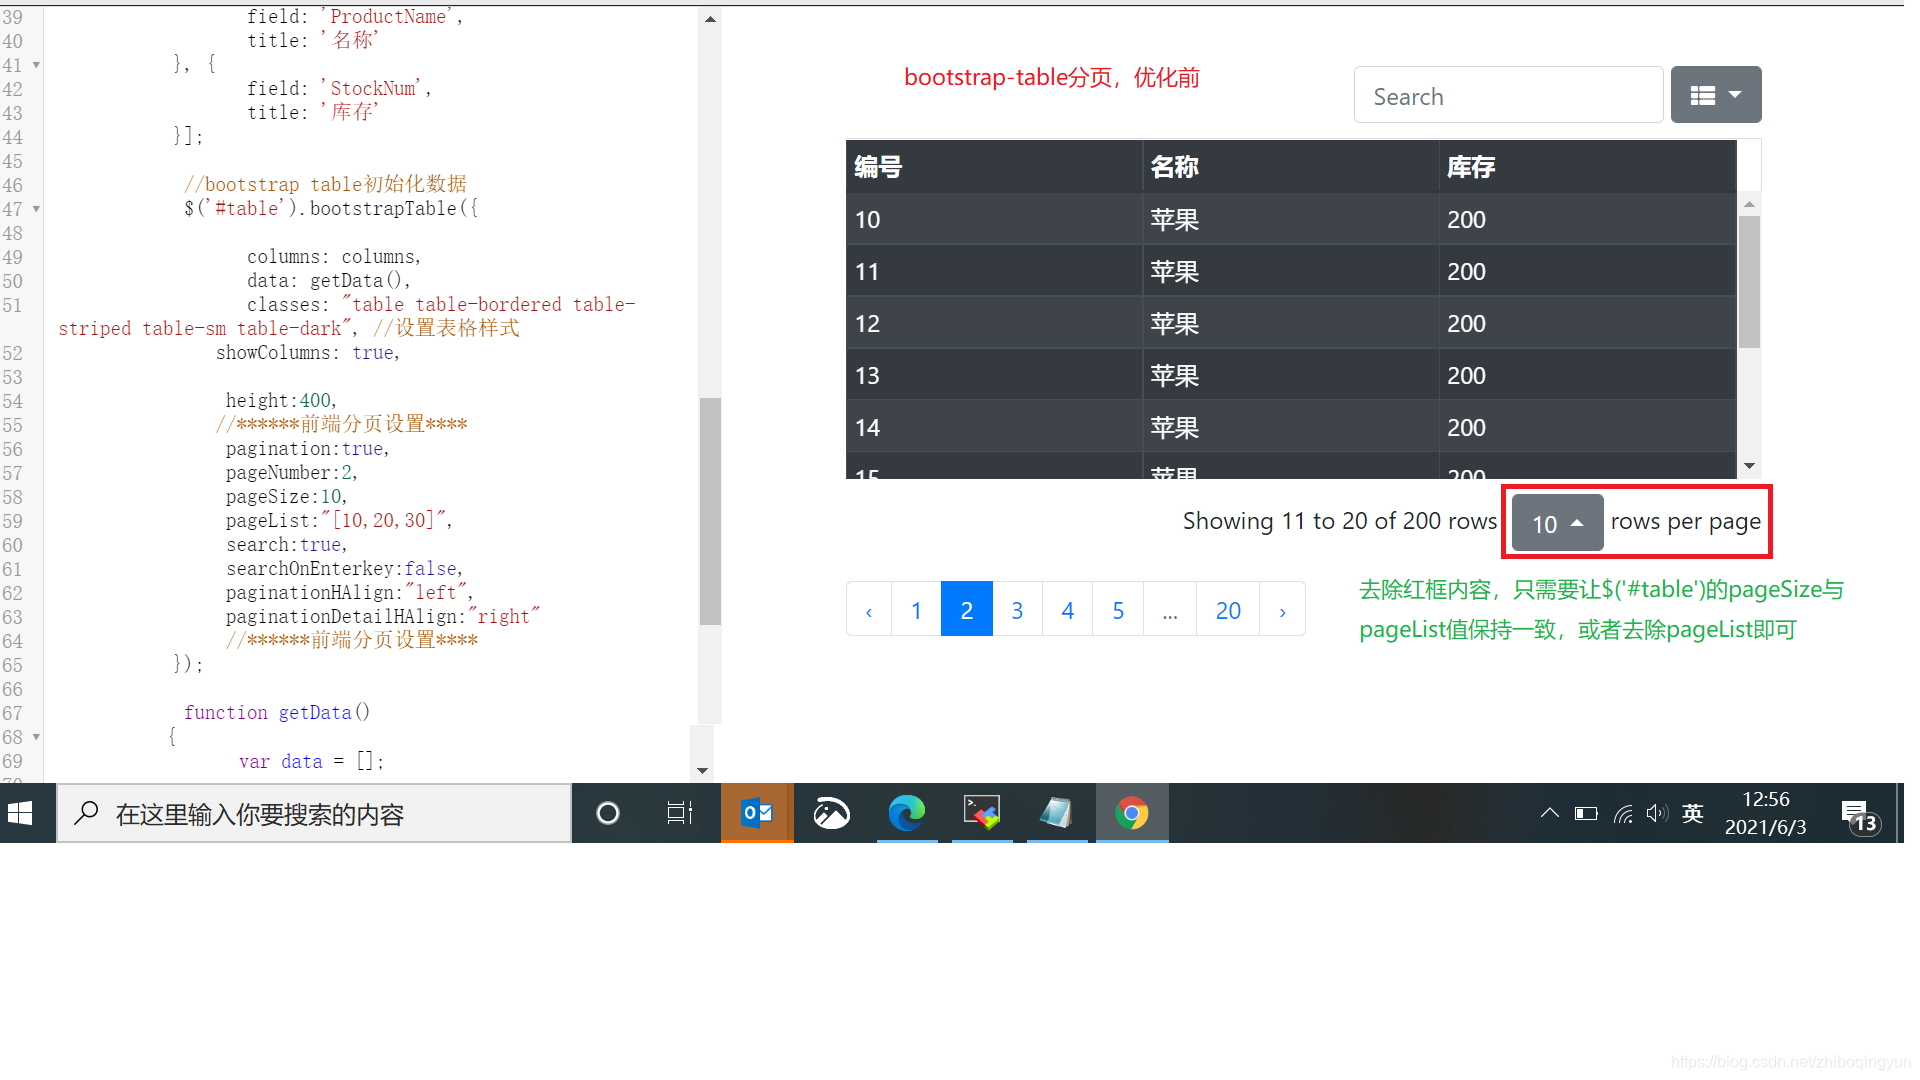
Task: Go to page 1 in pagination
Action: coord(916,609)
